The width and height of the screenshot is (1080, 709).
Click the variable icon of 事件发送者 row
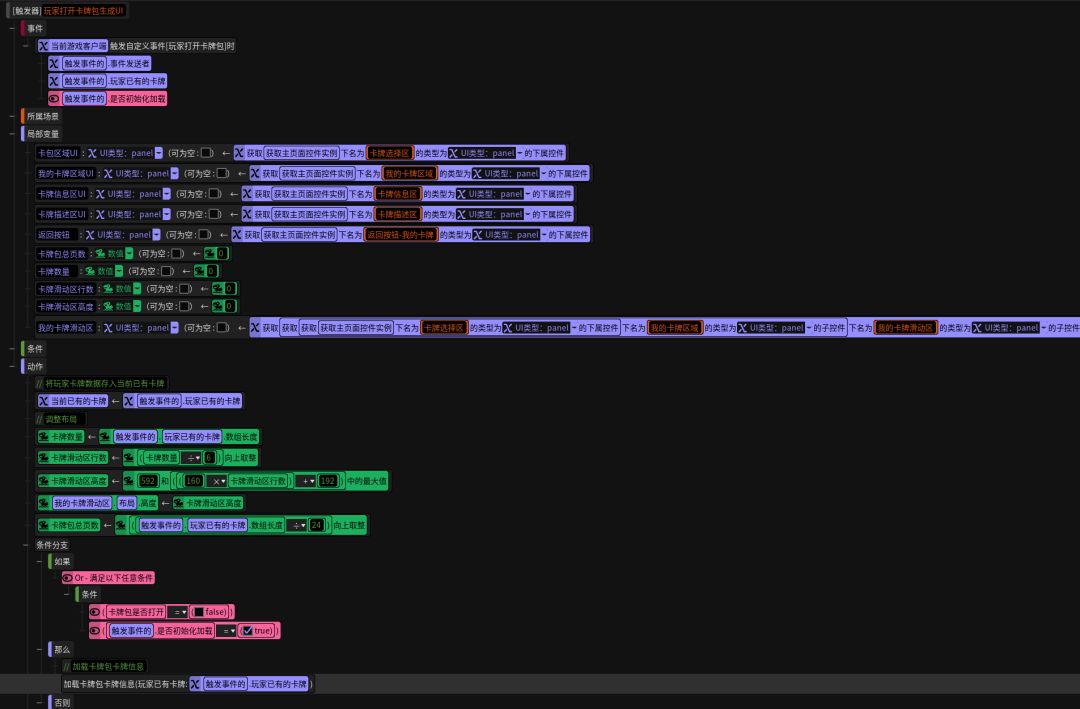54,63
